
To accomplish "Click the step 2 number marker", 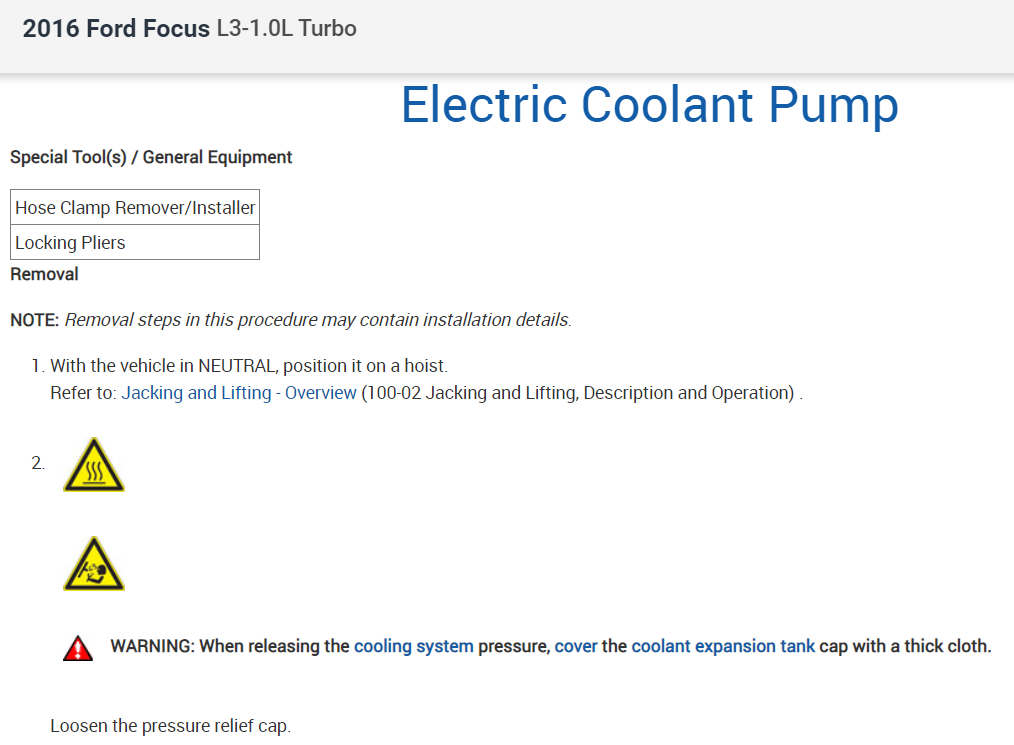I will click(x=38, y=463).
